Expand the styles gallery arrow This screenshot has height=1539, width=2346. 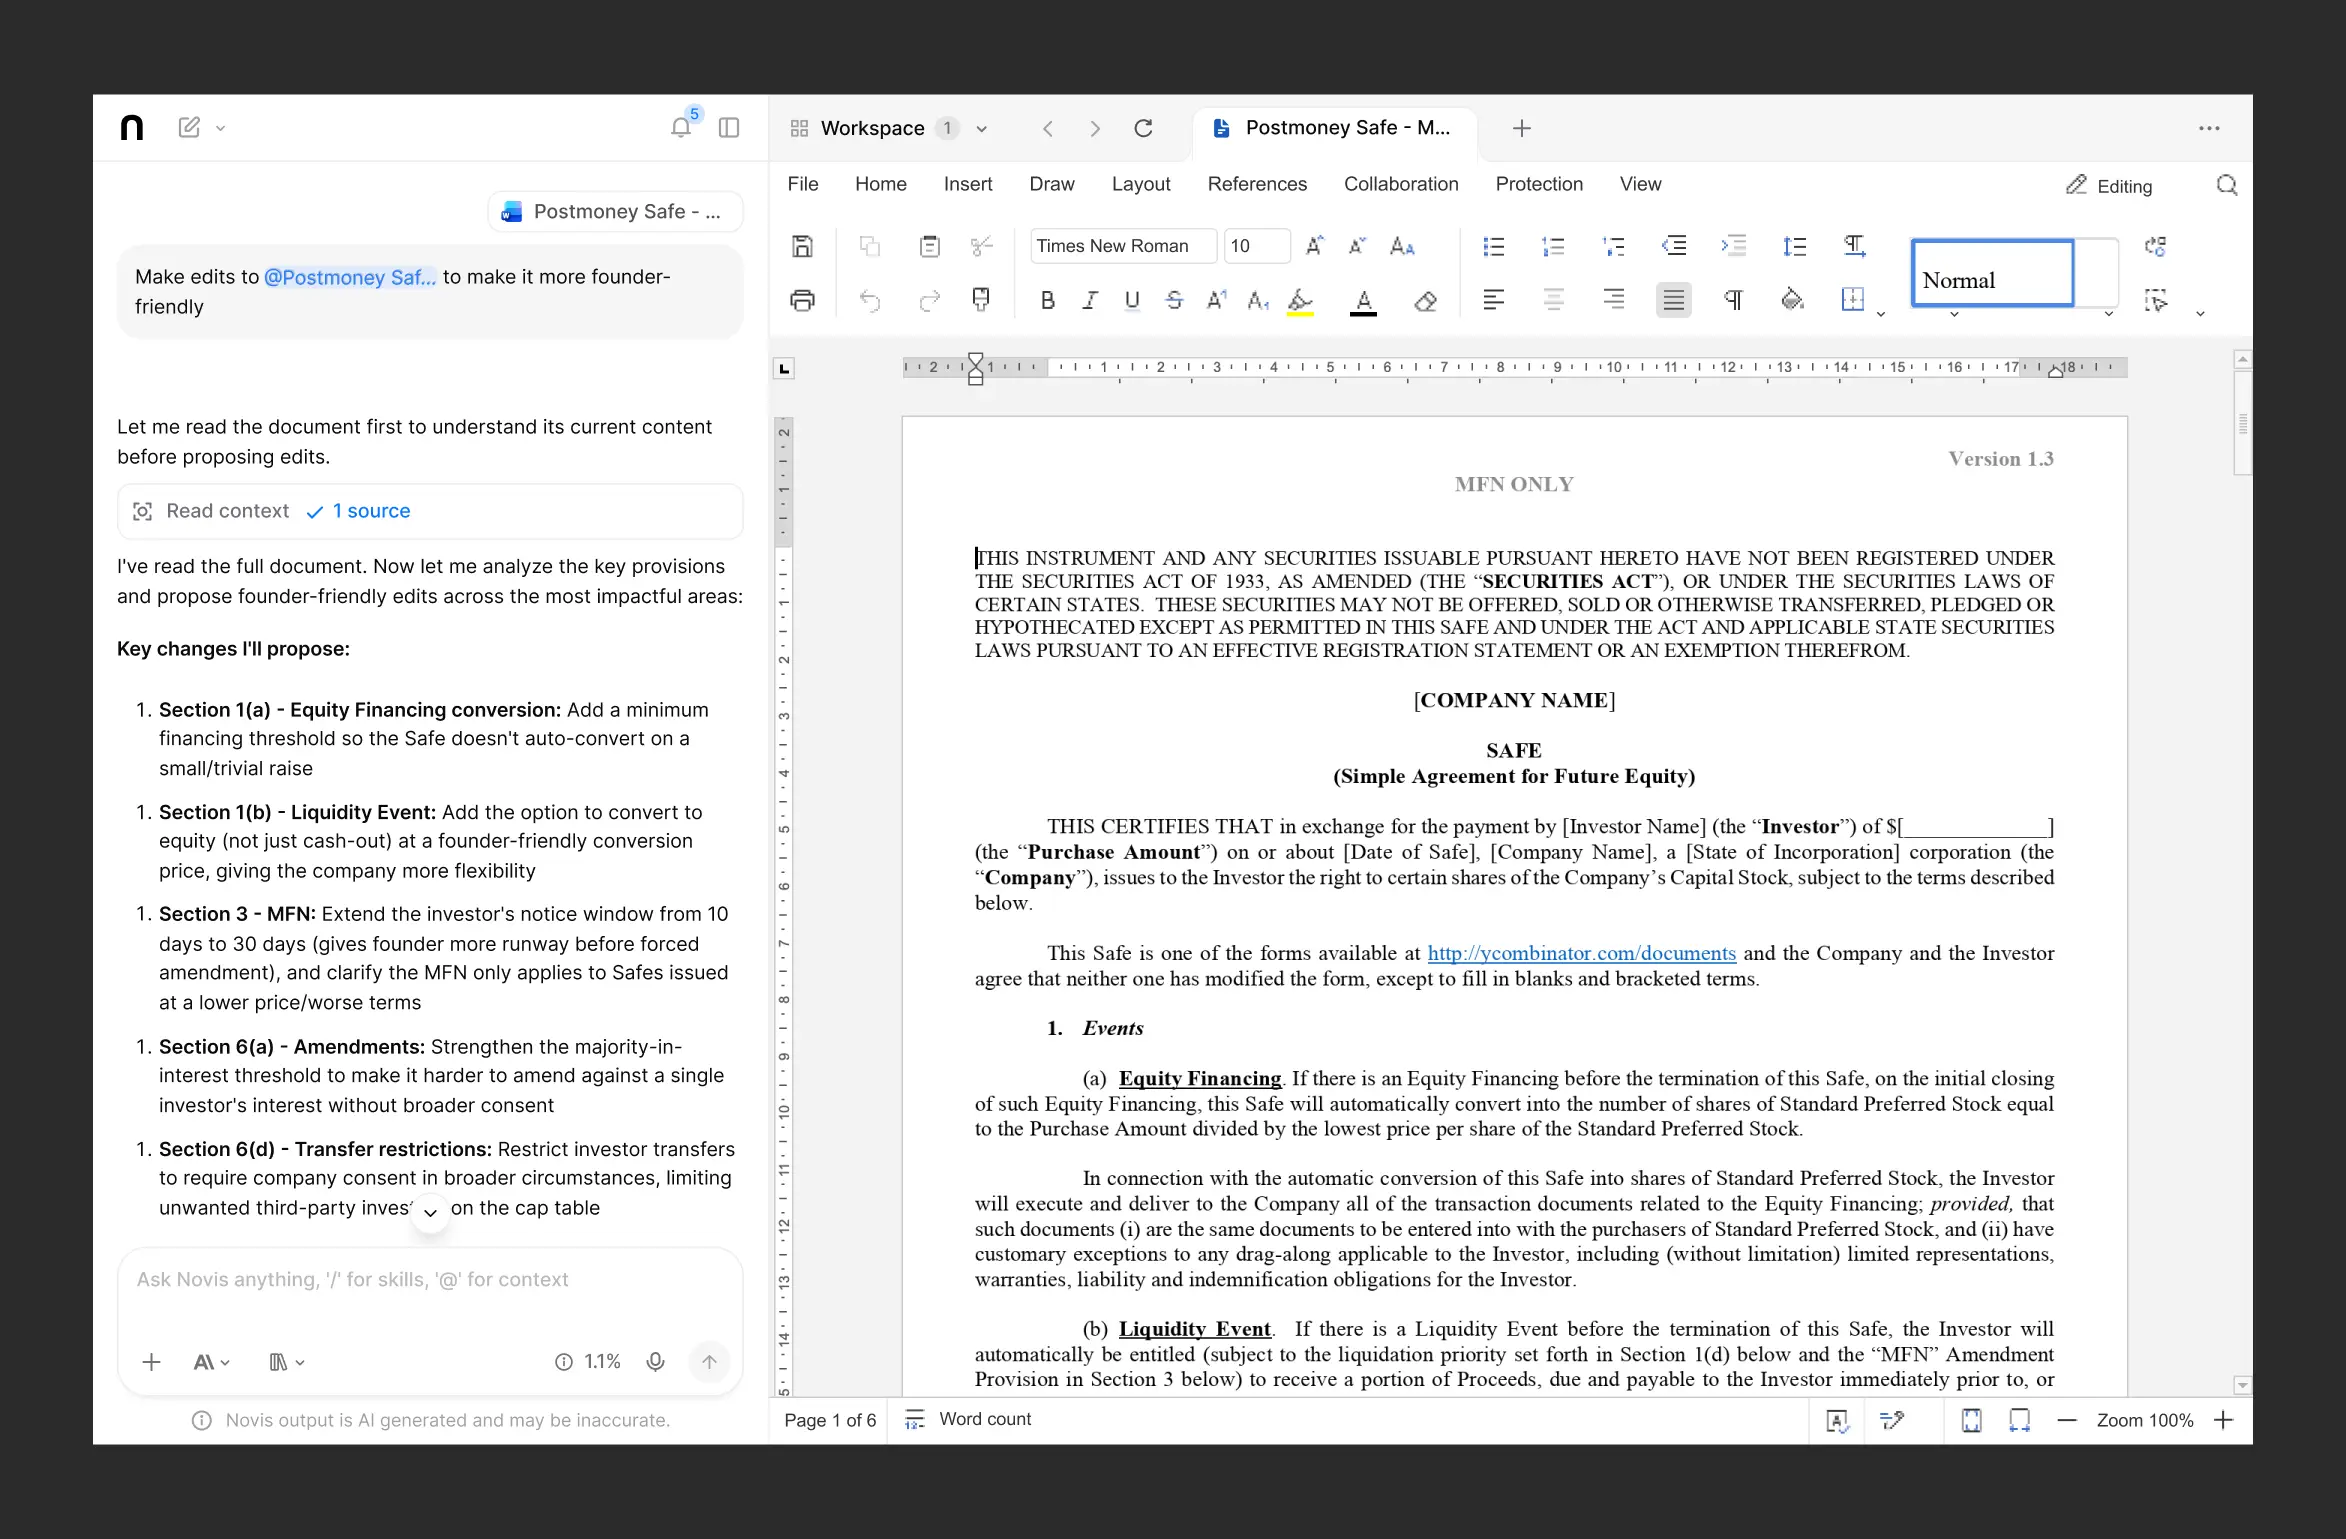[x=2108, y=314]
